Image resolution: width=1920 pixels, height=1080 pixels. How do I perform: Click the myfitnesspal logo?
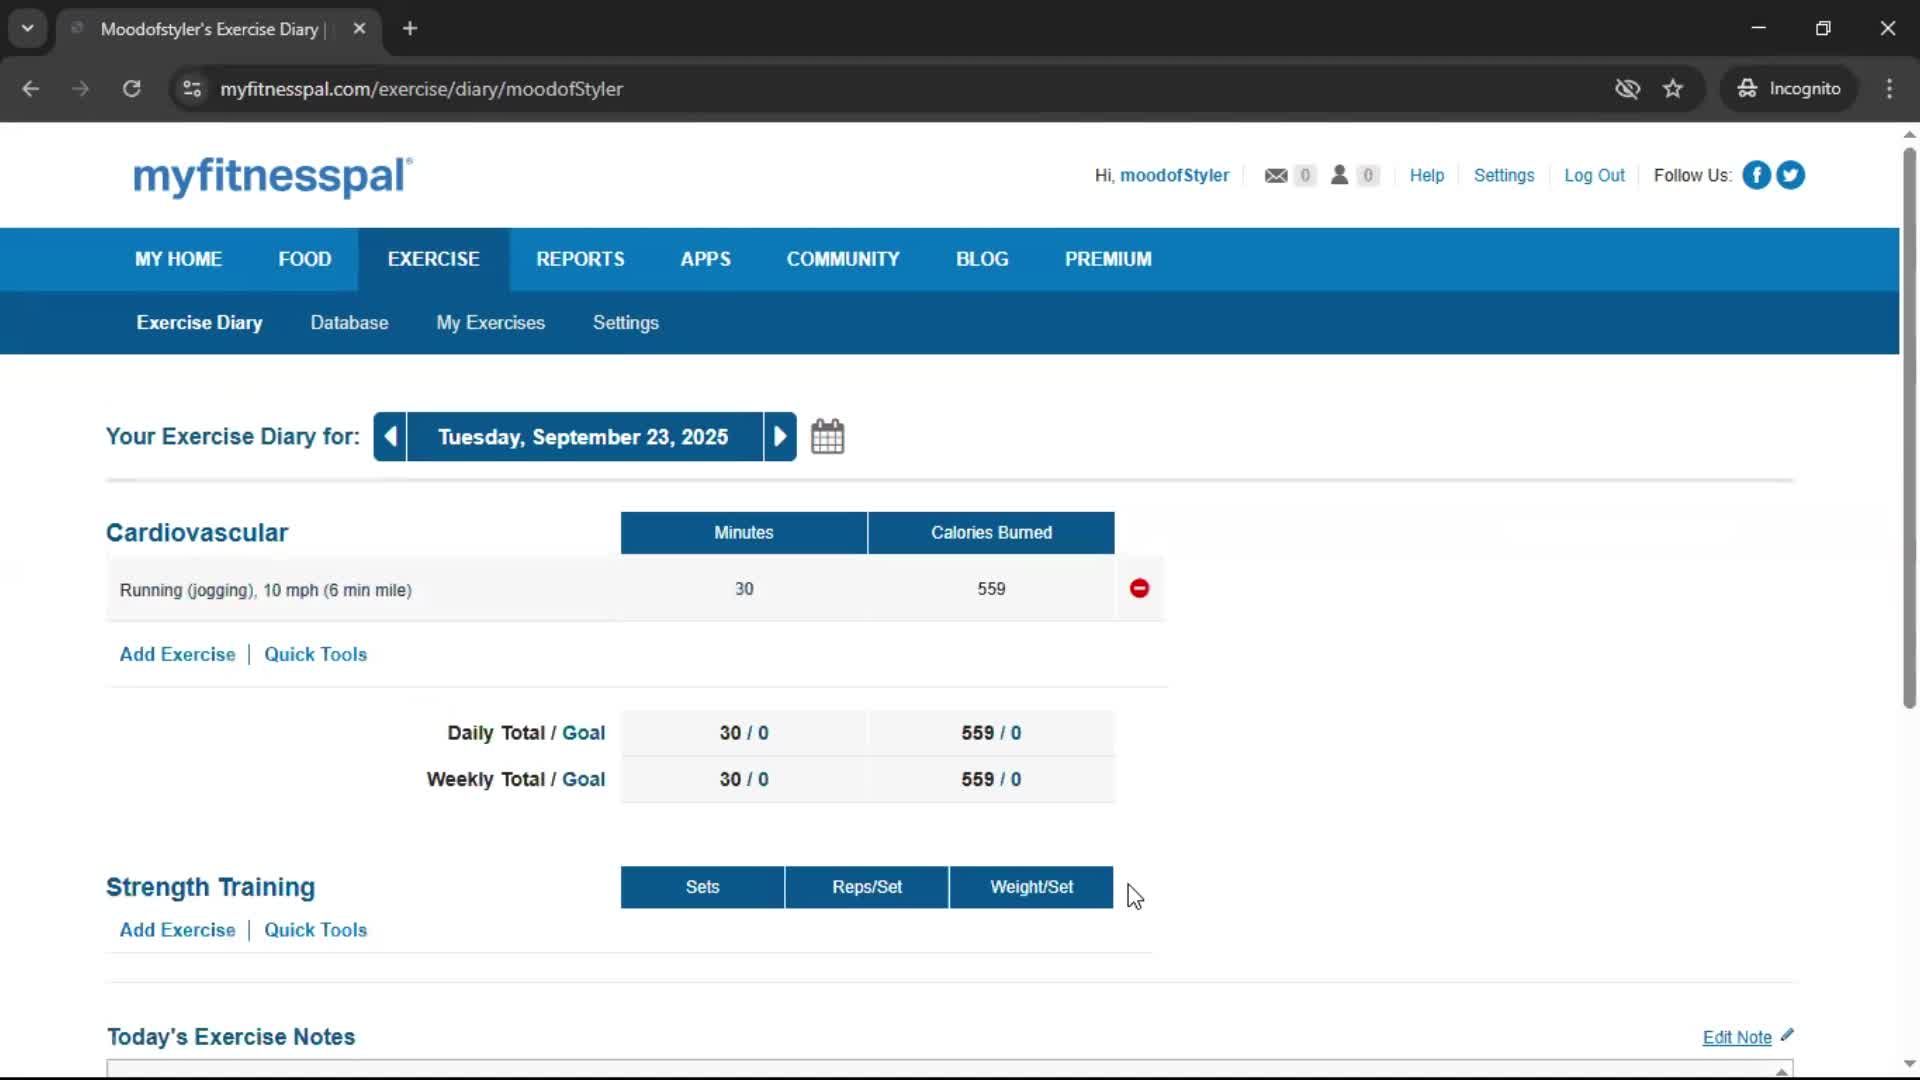pyautogui.click(x=272, y=176)
